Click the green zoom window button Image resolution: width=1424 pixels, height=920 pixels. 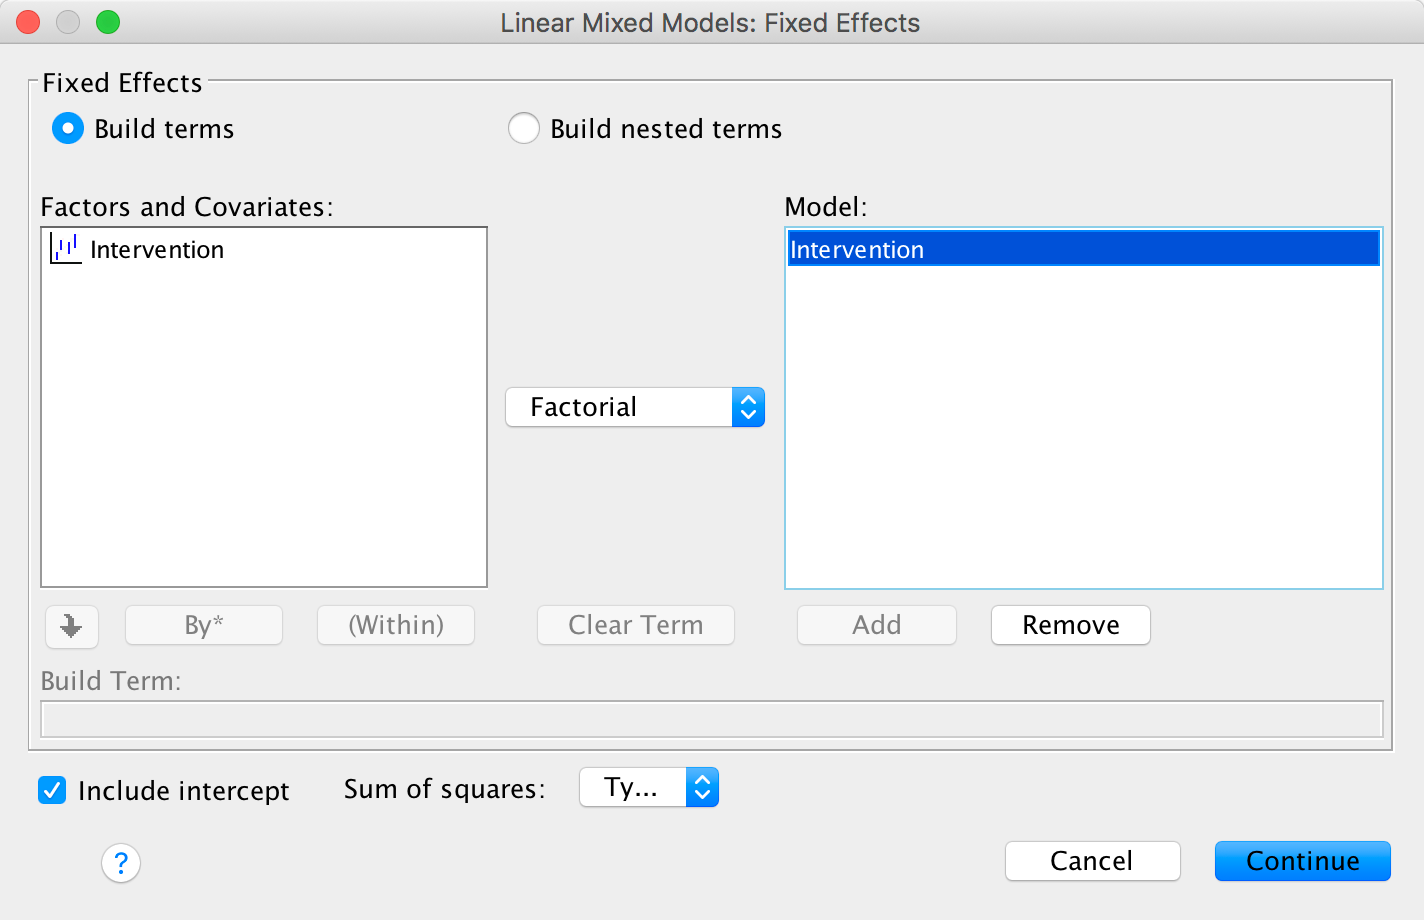(x=108, y=22)
